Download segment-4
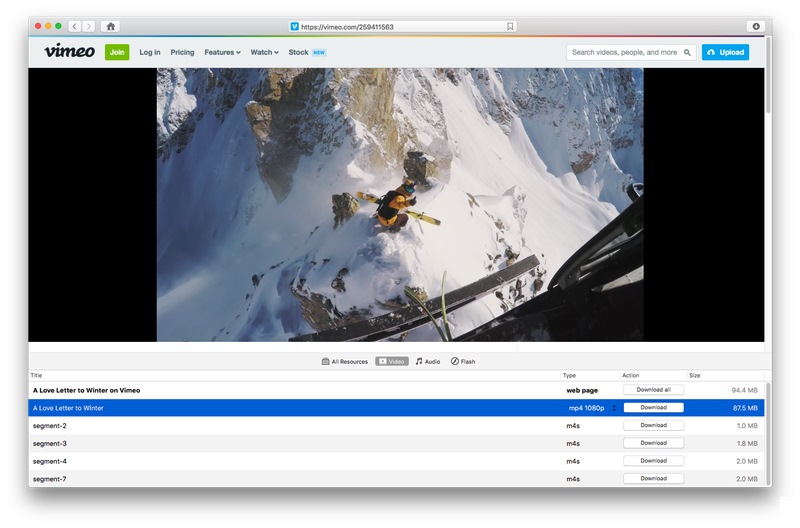The image size is (800, 528). pyautogui.click(x=654, y=461)
